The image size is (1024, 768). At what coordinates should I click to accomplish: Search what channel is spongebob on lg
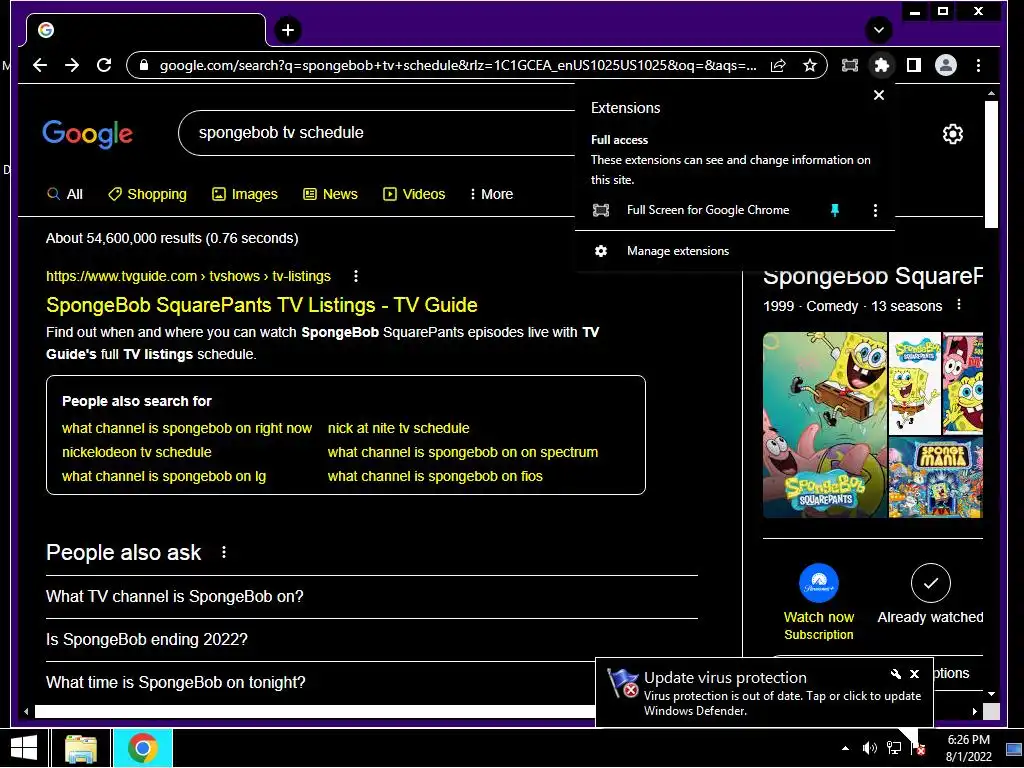pyautogui.click(x=164, y=476)
